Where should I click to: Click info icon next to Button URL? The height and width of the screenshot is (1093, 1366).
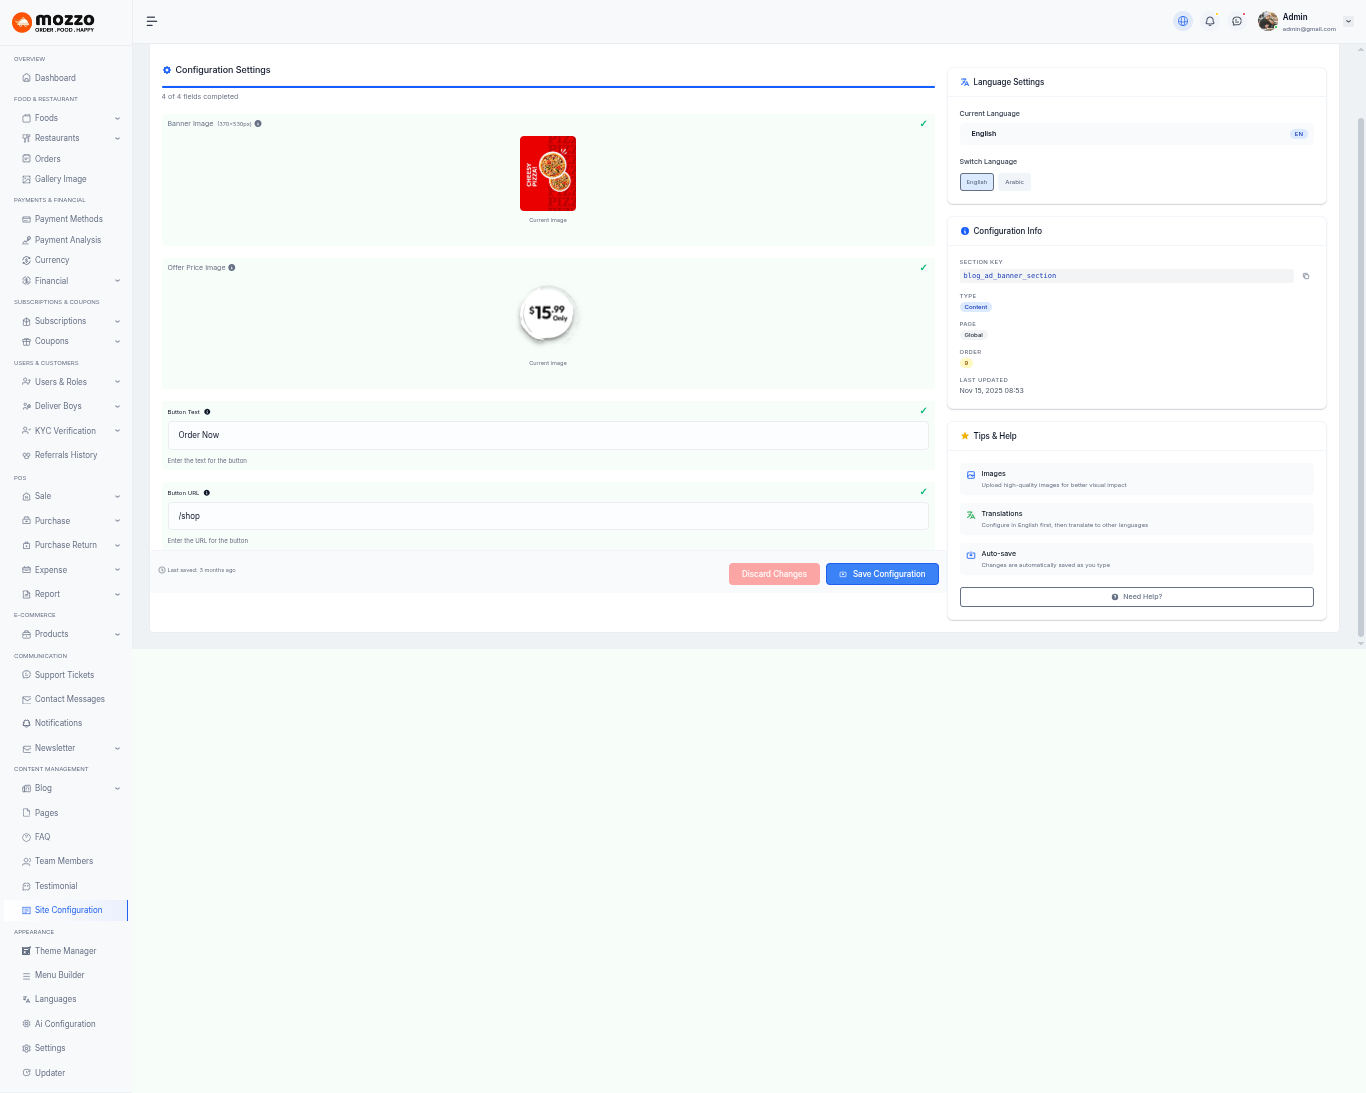pyautogui.click(x=207, y=493)
